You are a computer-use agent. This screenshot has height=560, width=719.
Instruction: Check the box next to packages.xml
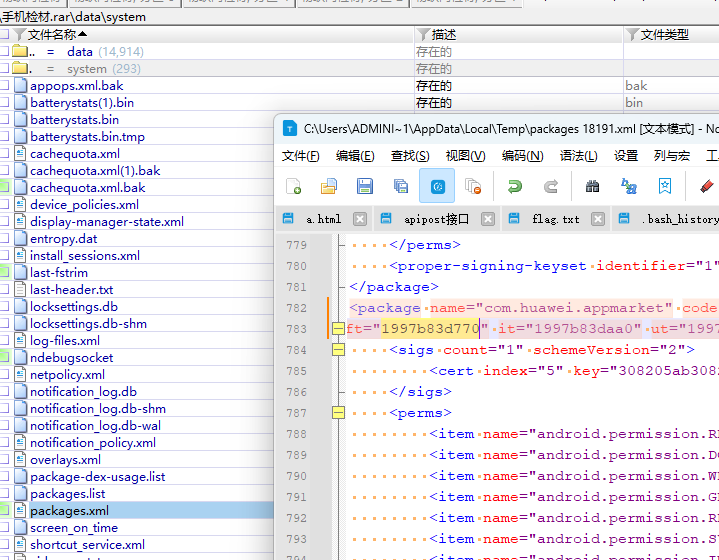click(x=4, y=511)
